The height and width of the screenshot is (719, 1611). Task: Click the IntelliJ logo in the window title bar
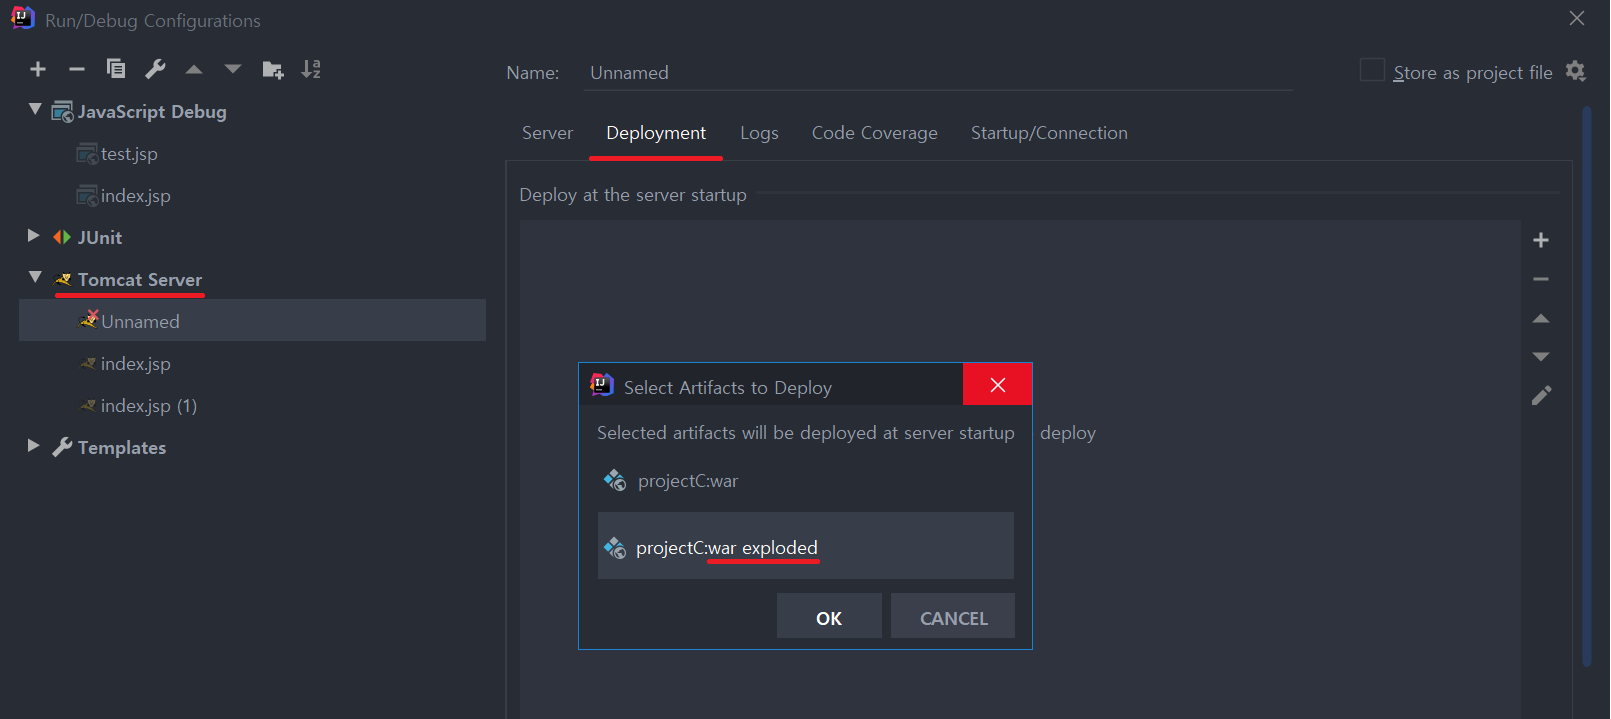(x=22, y=18)
